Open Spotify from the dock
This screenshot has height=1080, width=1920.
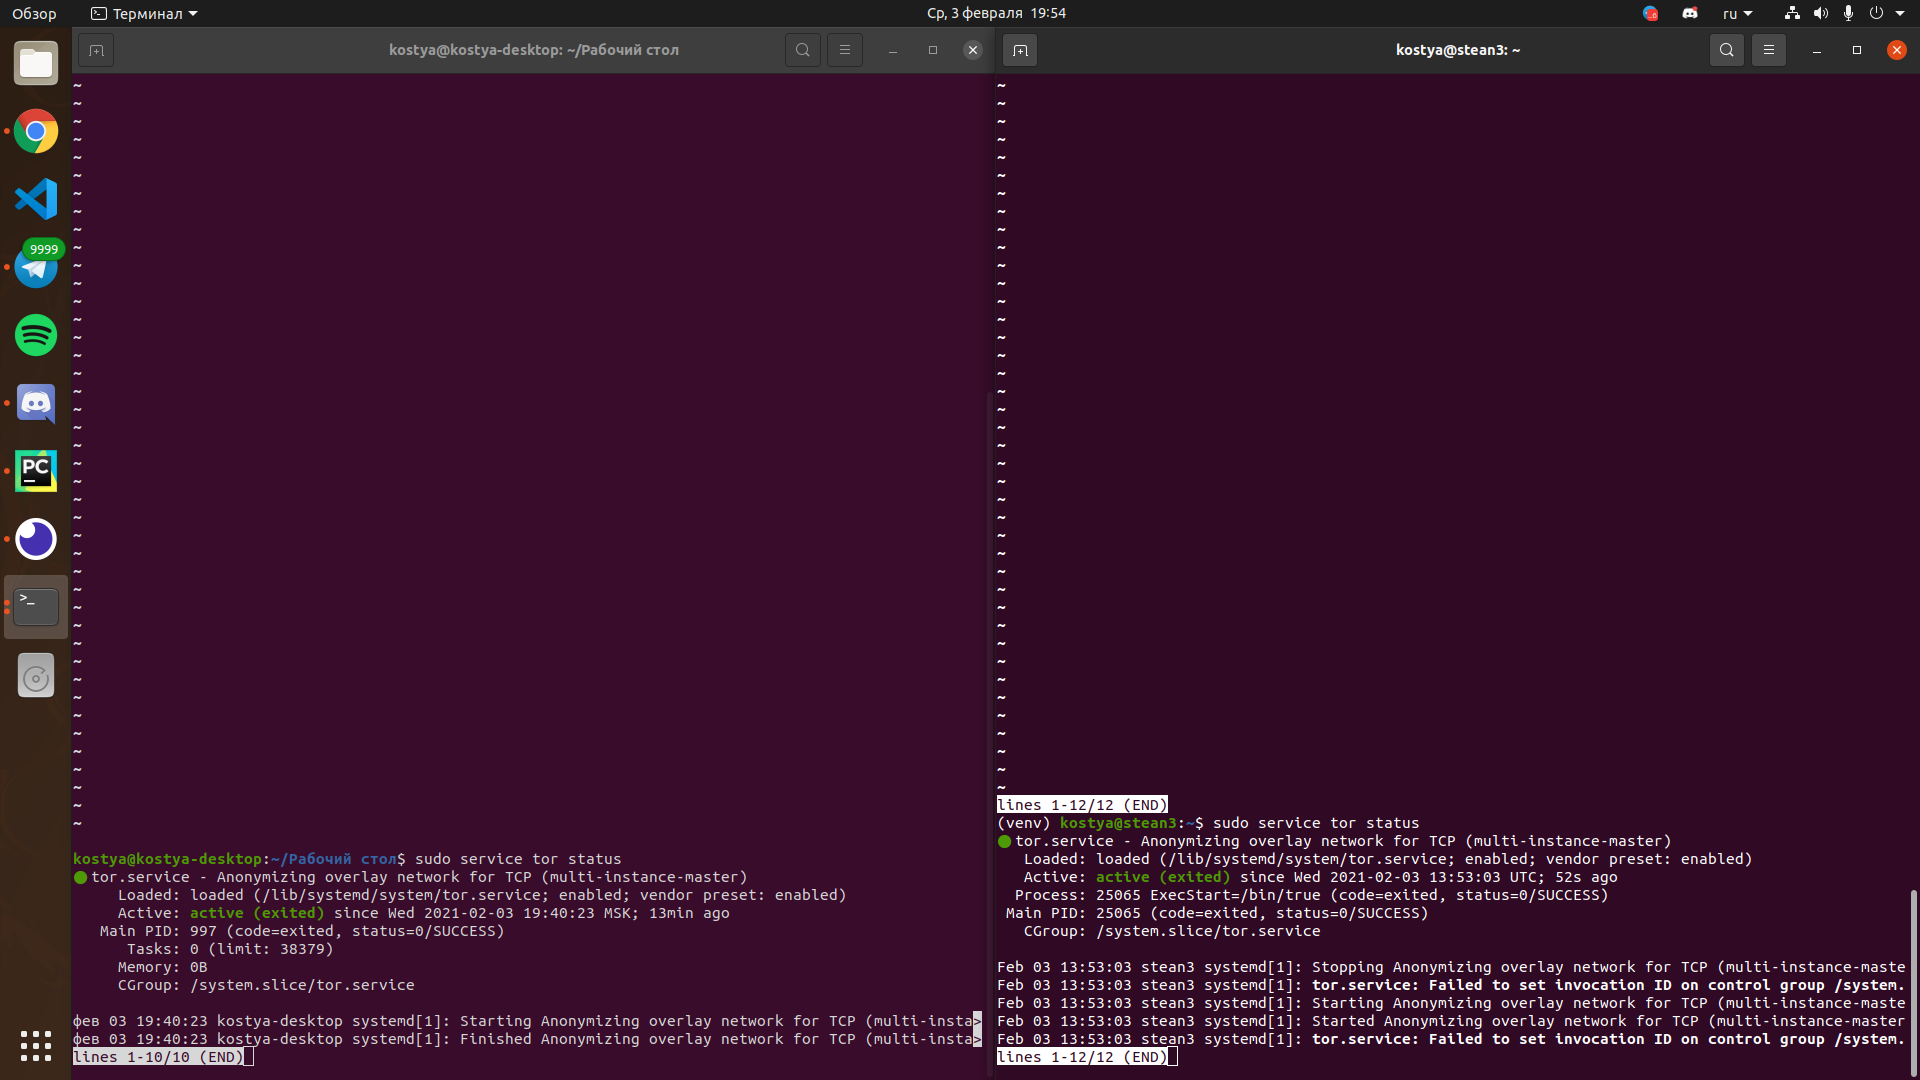click(36, 335)
